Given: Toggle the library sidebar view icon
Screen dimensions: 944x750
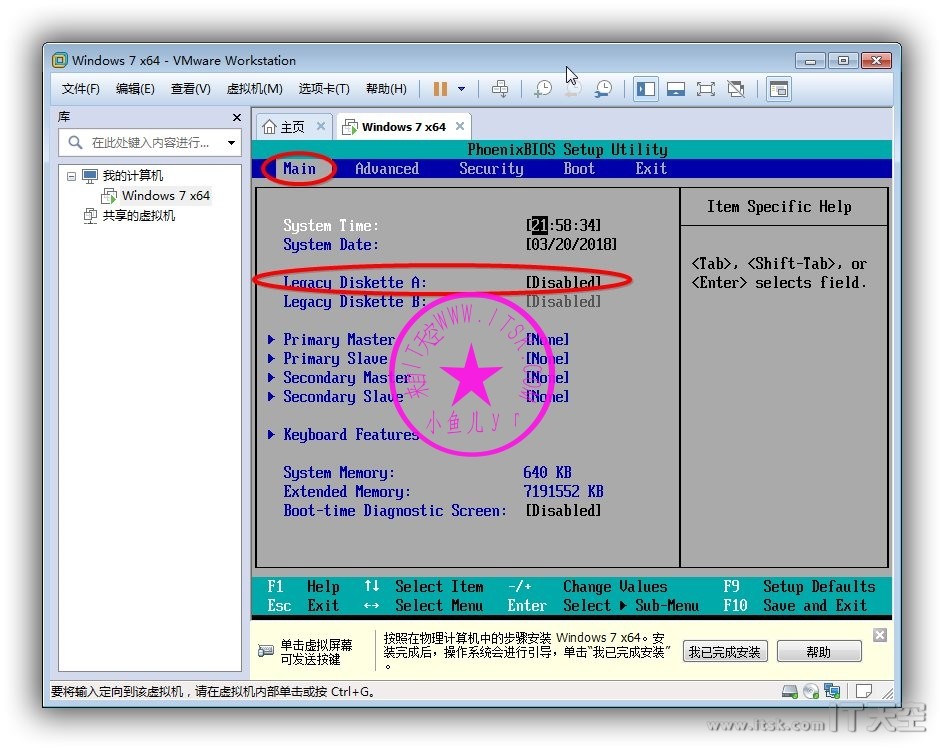Looking at the screenshot, I should [646, 89].
